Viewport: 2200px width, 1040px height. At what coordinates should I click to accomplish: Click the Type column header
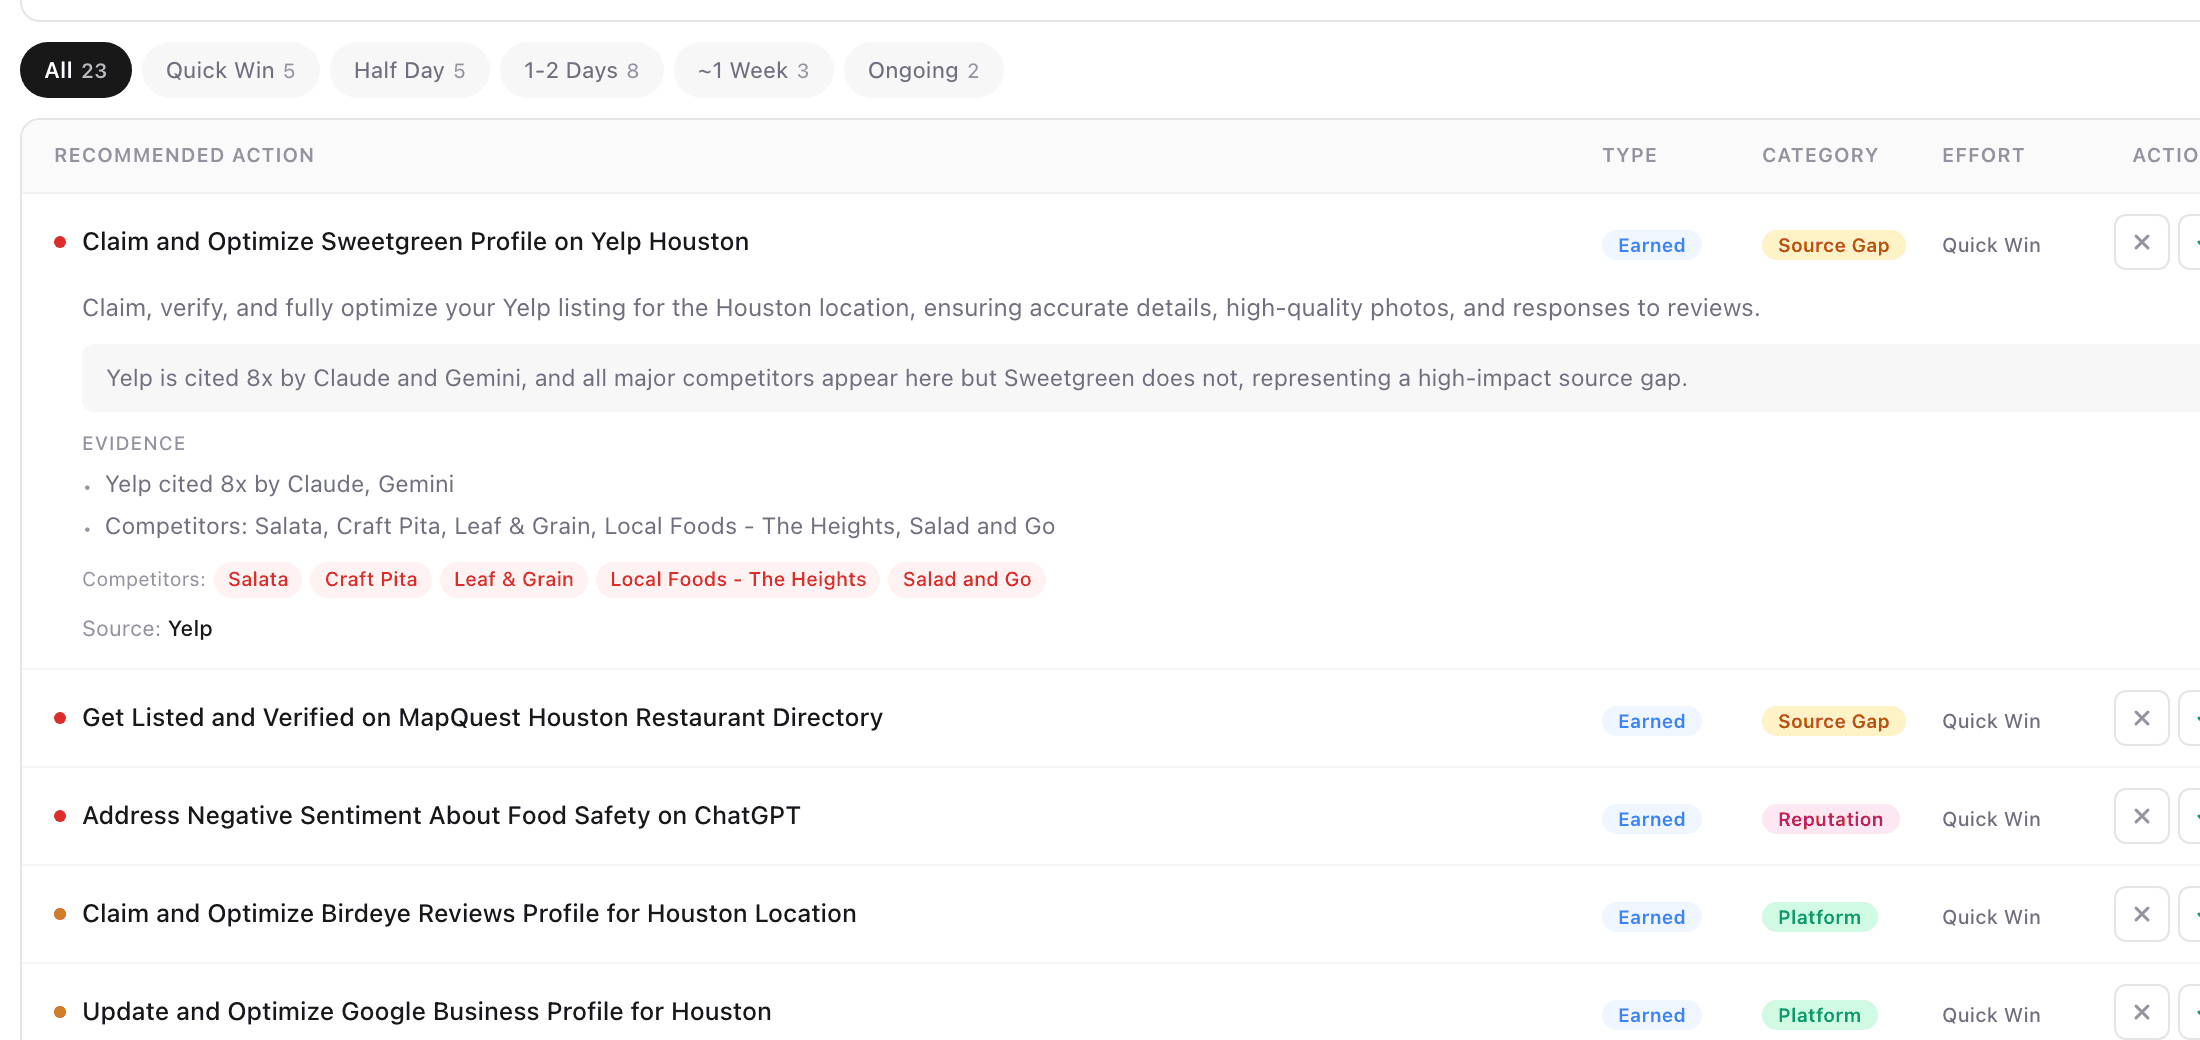tap(1630, 155)
